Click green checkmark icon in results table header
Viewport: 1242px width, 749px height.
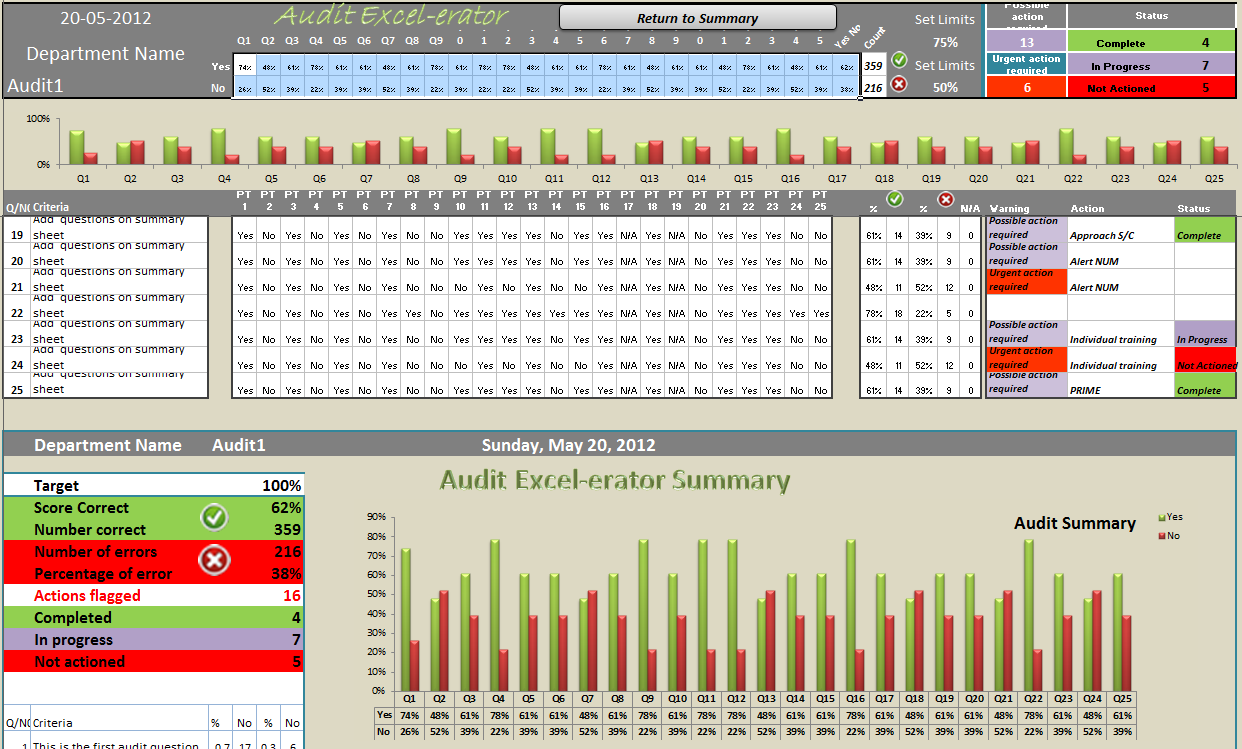tap(895, 199)
